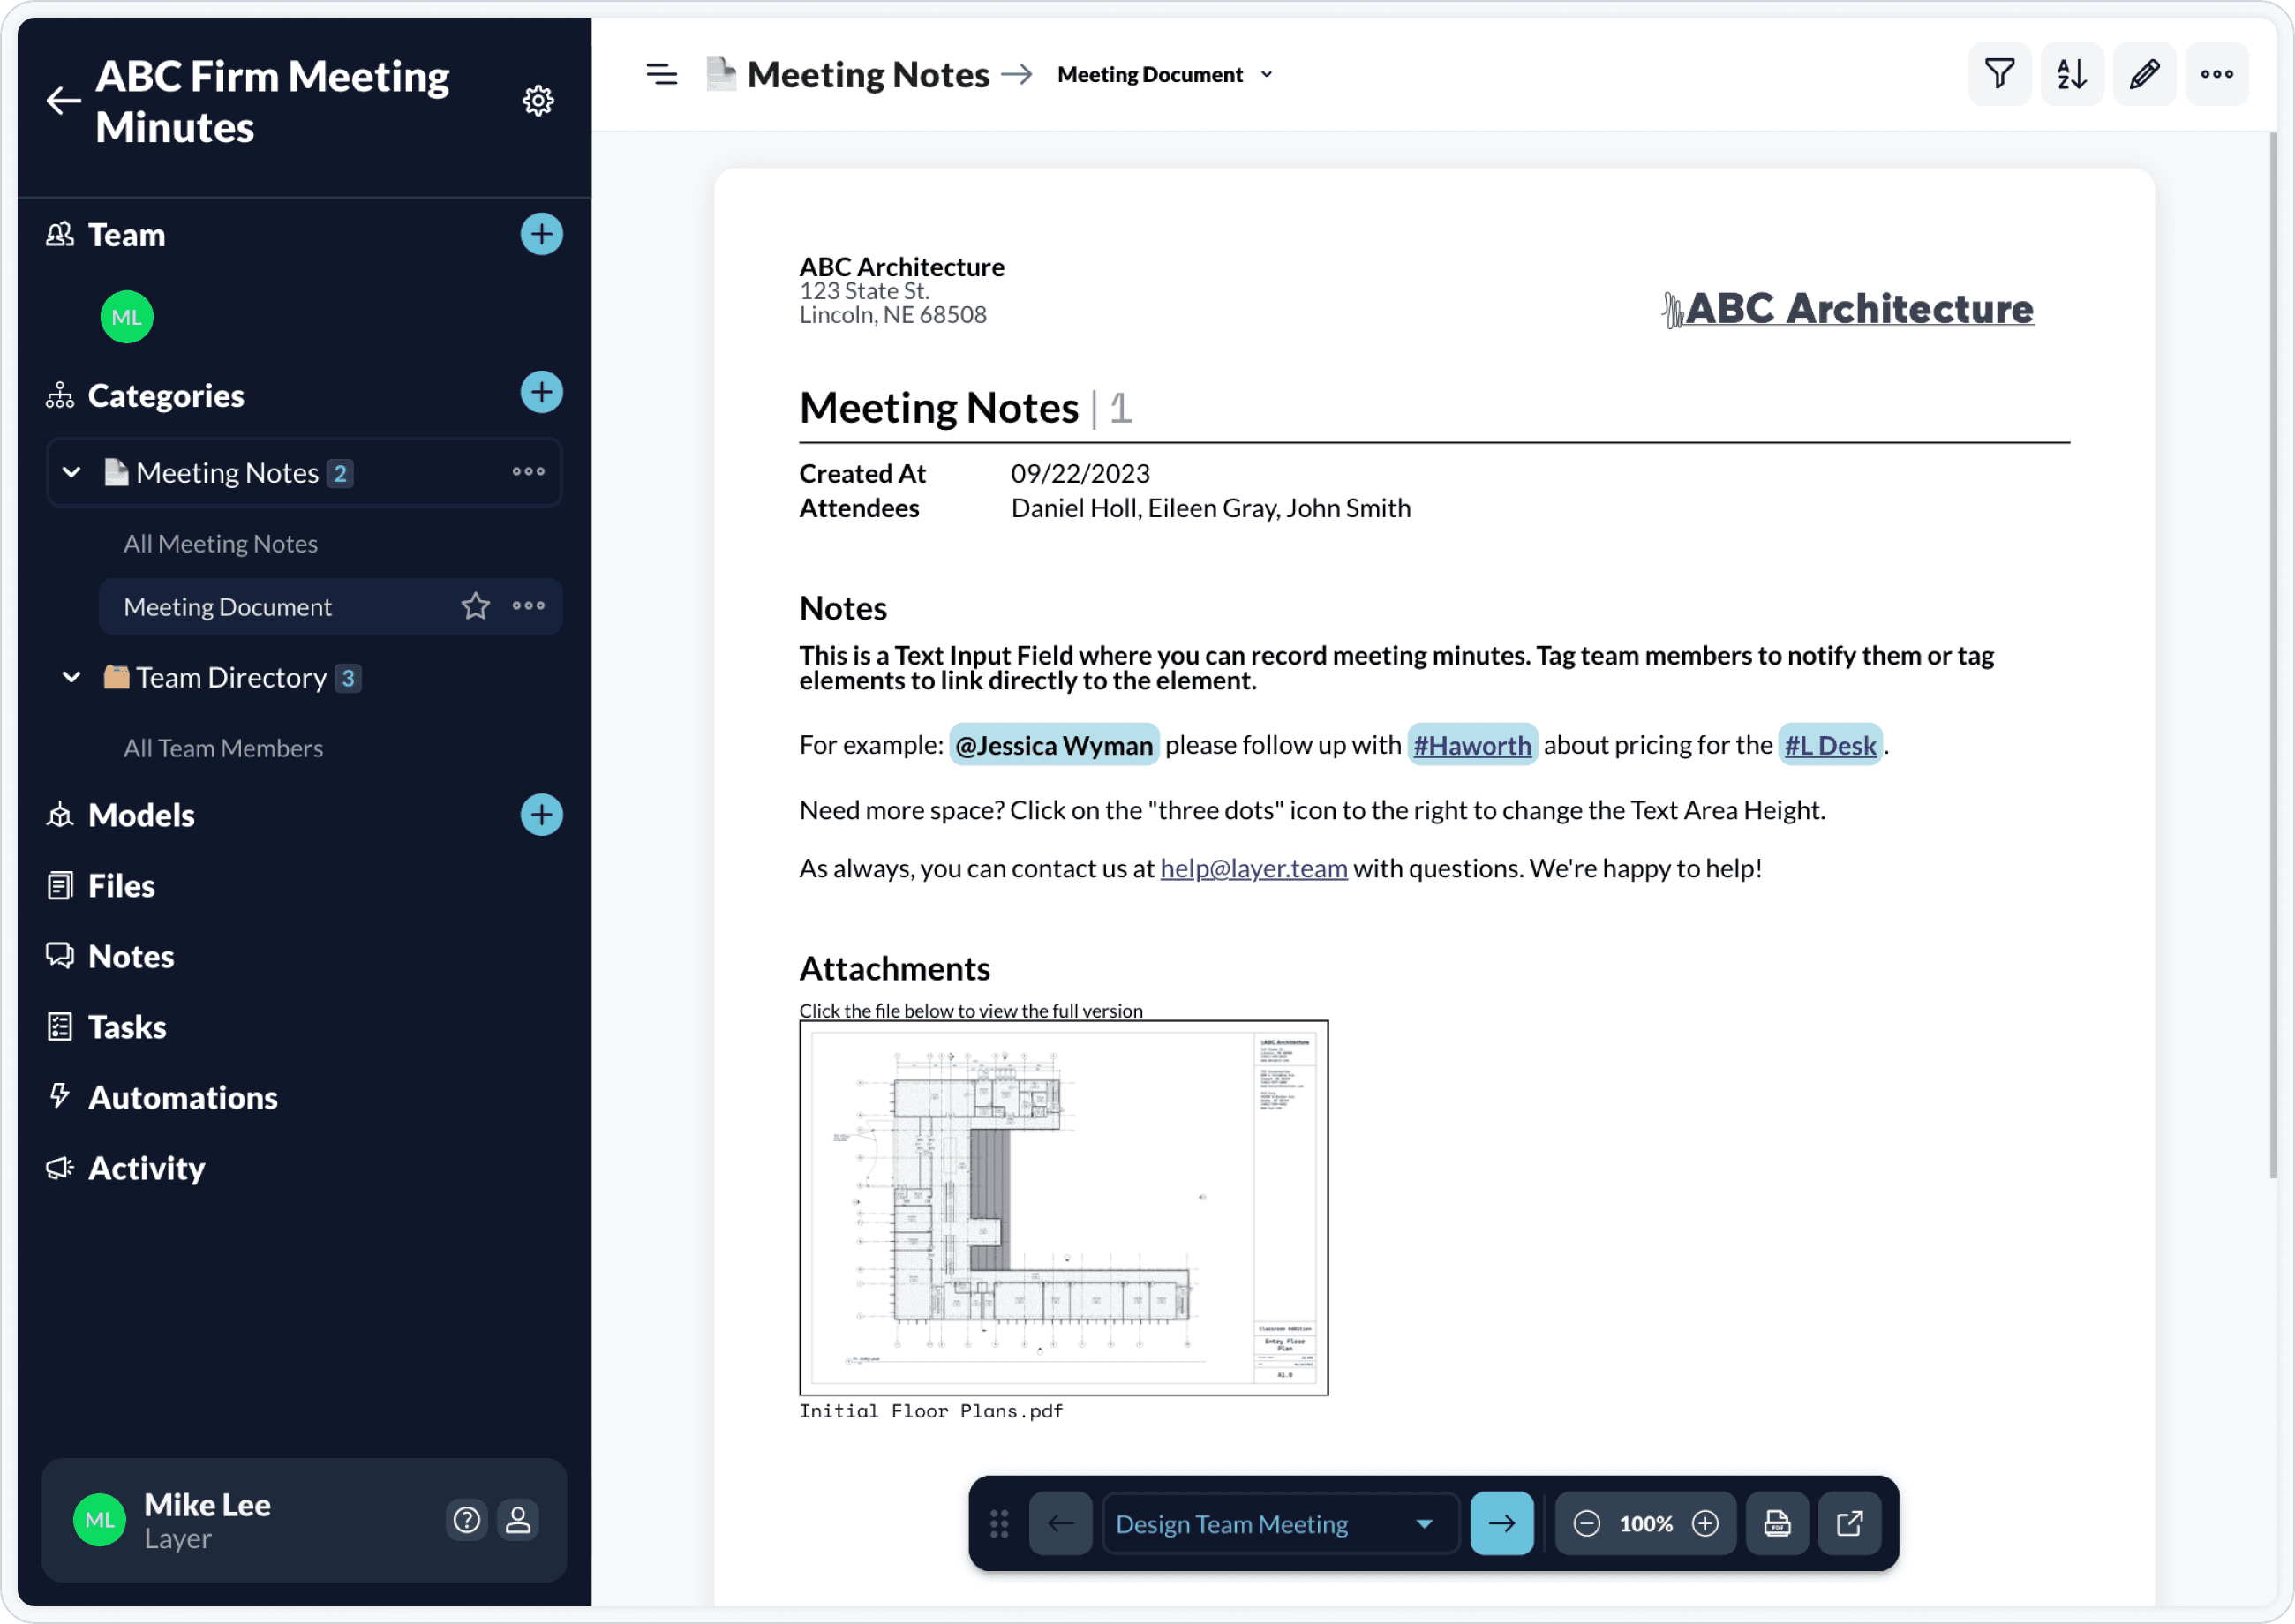The width and height of the screenshot is (2295, 1624).
Task: Select All Meeting Notes tree item
Action: click(x=220, y=541)
